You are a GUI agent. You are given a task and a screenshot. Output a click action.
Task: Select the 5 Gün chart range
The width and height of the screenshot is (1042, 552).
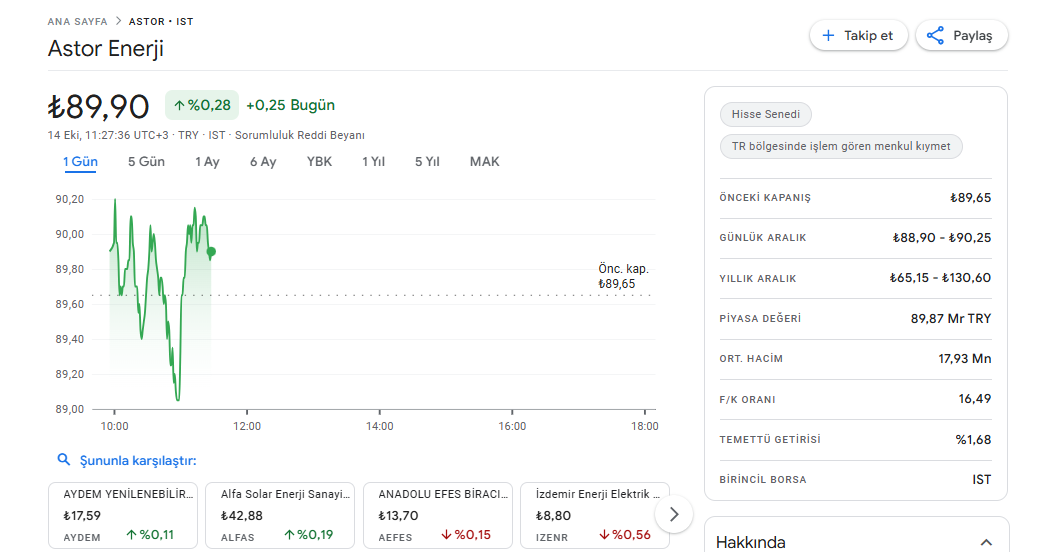(x=146, y=162)
